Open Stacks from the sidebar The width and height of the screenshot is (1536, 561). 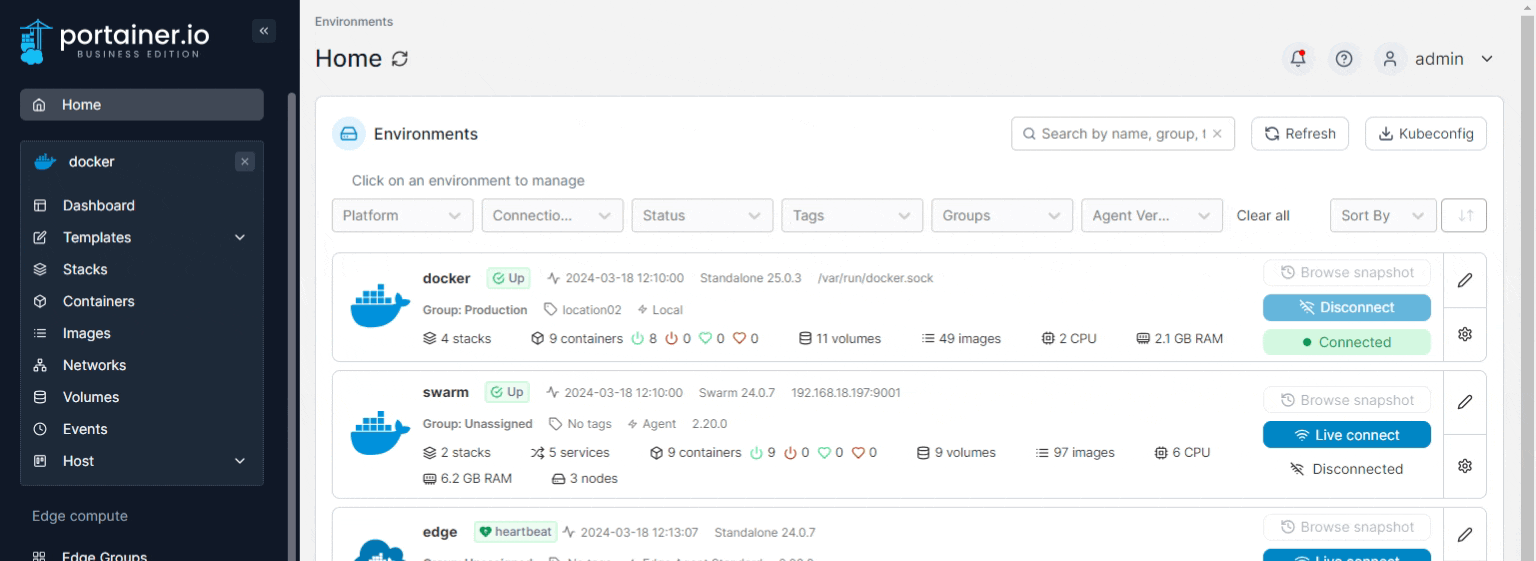(x=85, y=269)
